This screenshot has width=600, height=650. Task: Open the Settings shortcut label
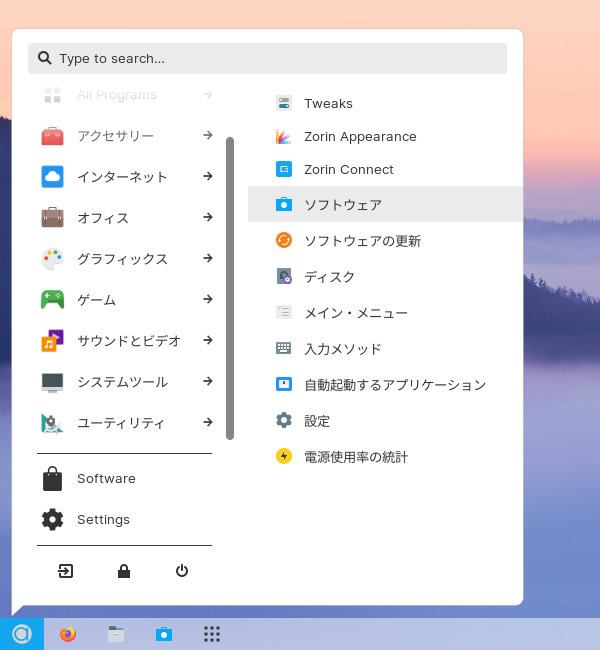(x=103, y=519)
